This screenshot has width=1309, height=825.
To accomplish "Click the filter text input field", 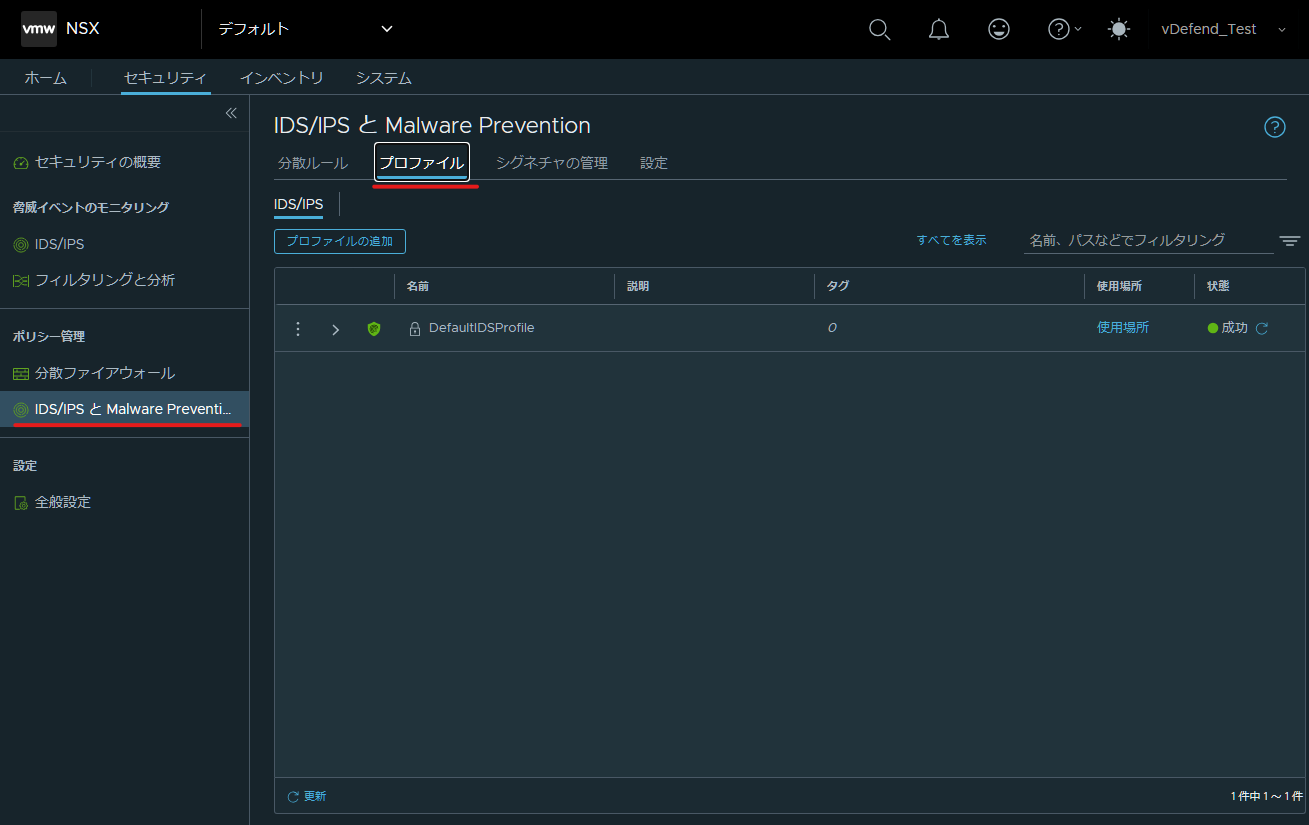I will coord(1148,240).
